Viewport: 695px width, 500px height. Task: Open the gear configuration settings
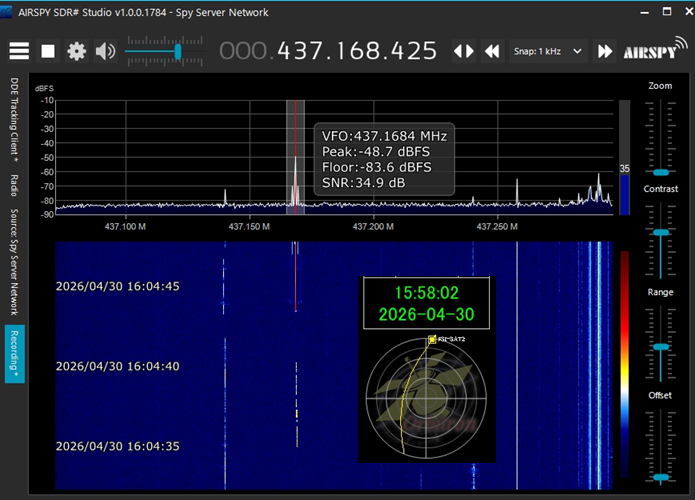pos(76,51)
